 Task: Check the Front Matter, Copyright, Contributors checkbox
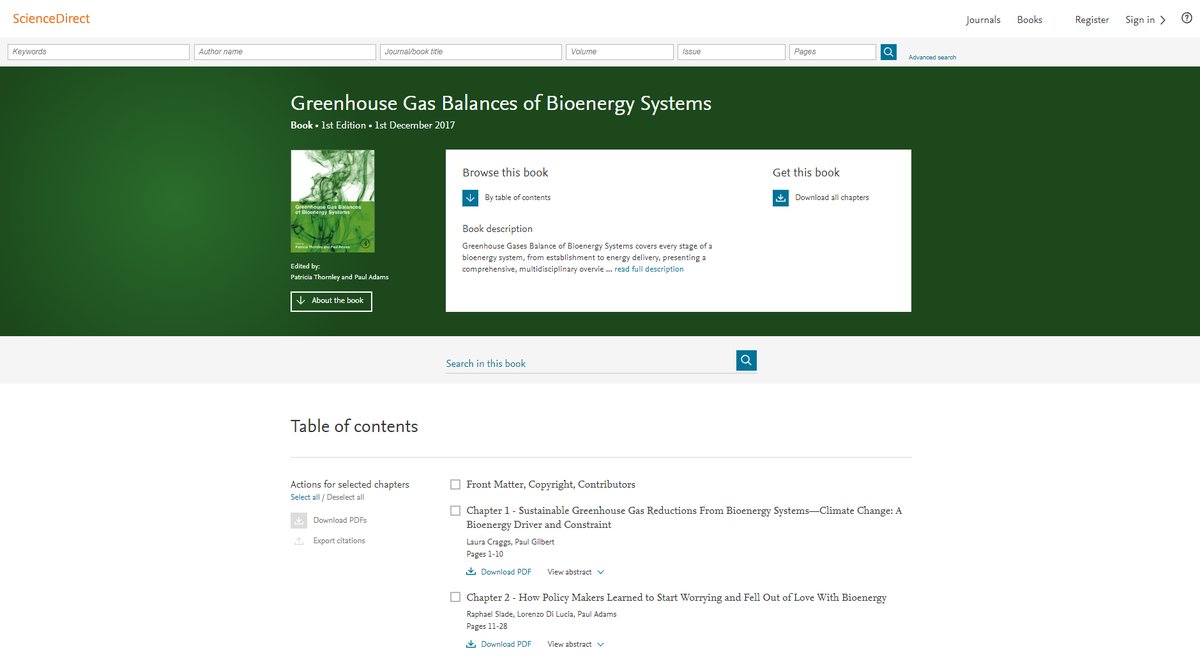[x=455, y=485]
